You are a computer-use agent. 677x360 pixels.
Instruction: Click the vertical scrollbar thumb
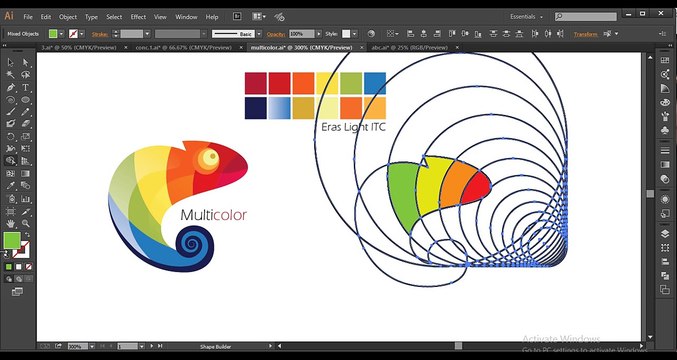[650, 194]
